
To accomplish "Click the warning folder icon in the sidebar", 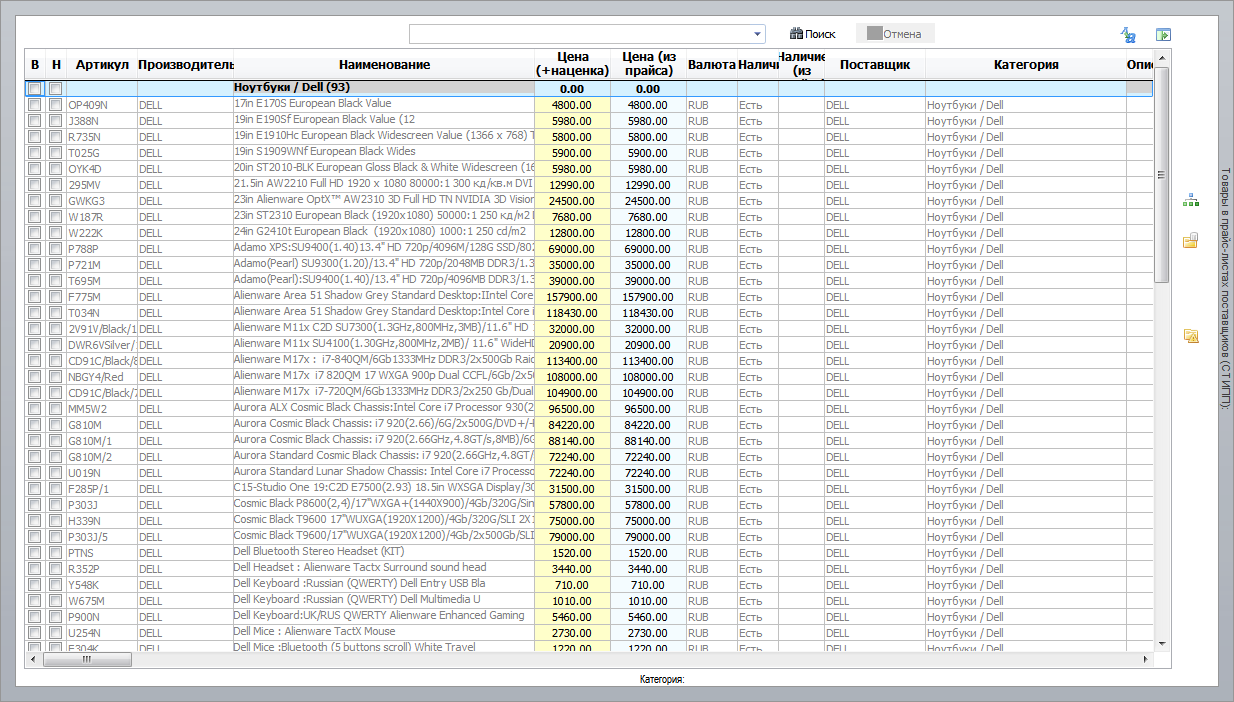I will pyautogui.click(x=1191, y=336).
